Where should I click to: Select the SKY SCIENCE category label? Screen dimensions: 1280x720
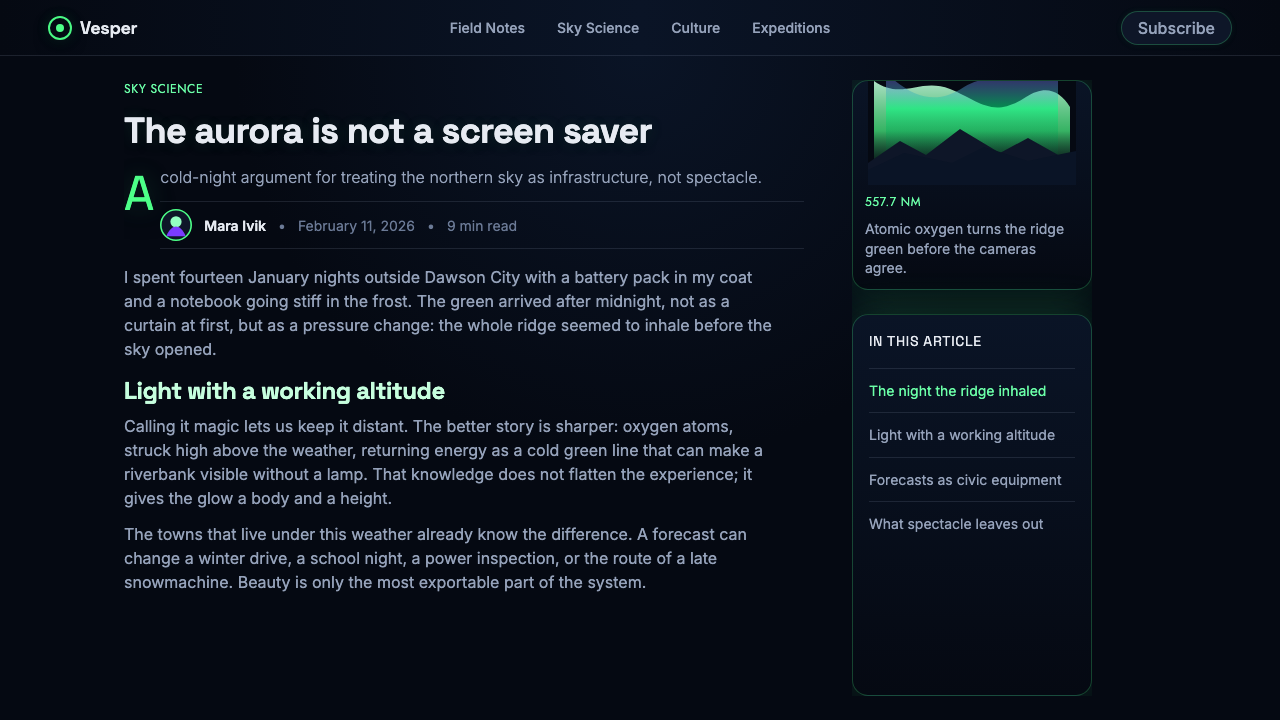point(163,89)
